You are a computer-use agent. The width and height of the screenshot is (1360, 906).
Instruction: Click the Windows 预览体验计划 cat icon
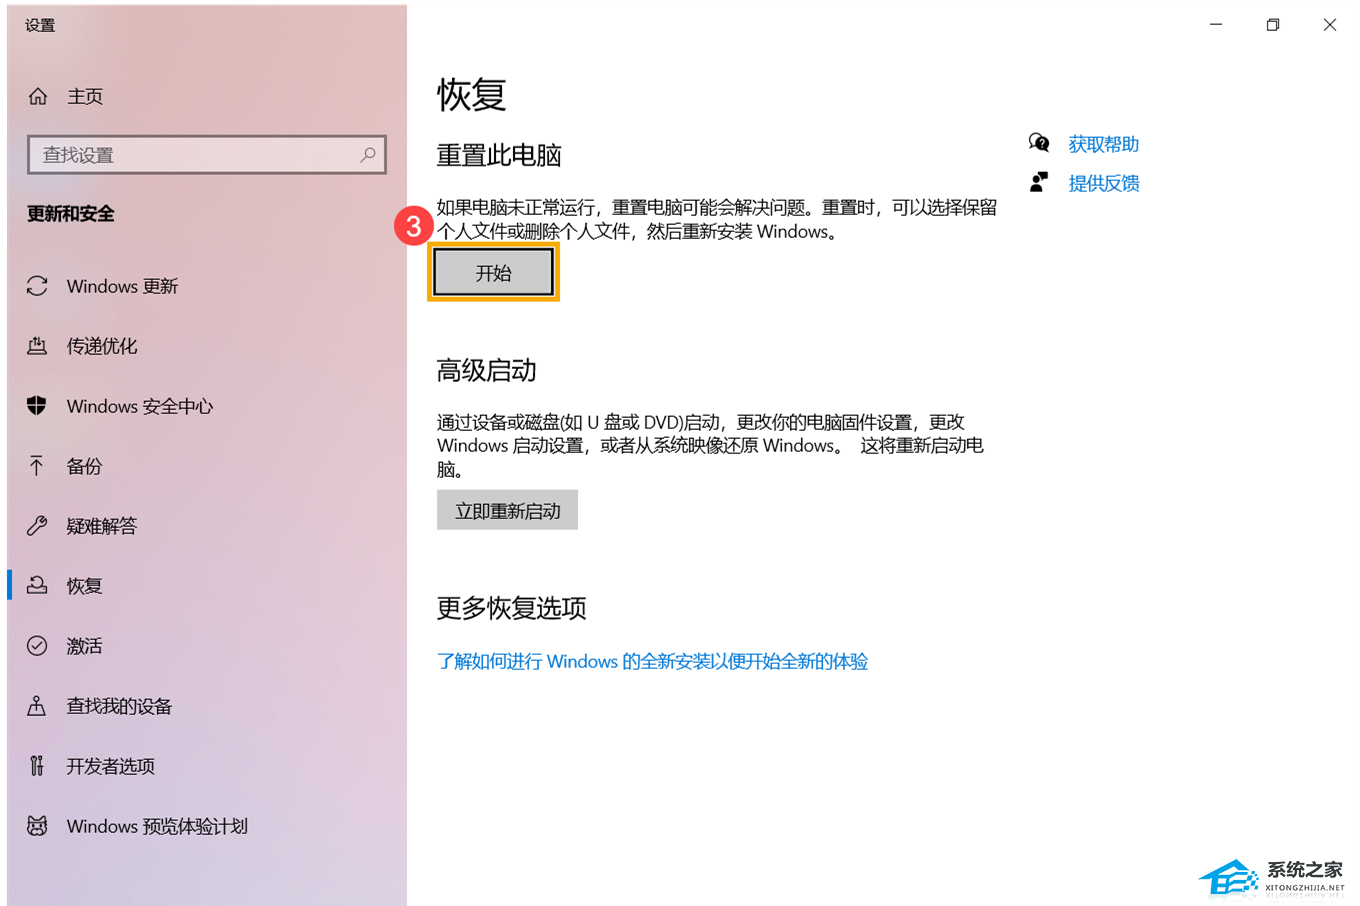[x=38, y=826]
